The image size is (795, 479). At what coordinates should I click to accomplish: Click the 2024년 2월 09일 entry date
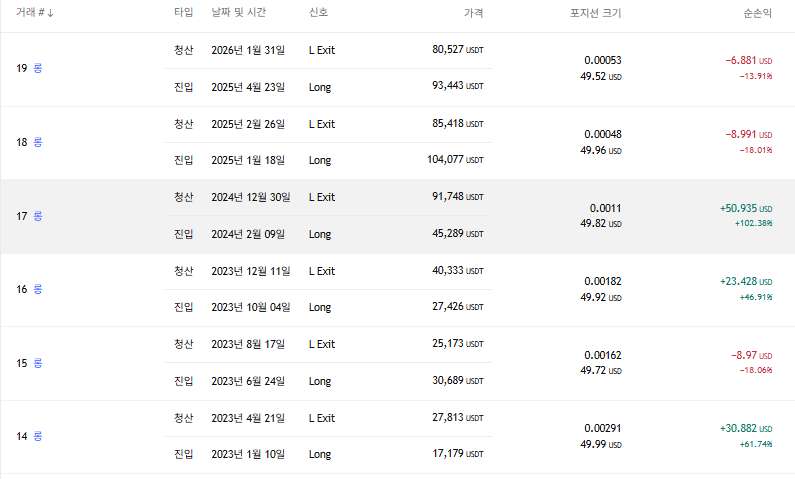(249, 234)
